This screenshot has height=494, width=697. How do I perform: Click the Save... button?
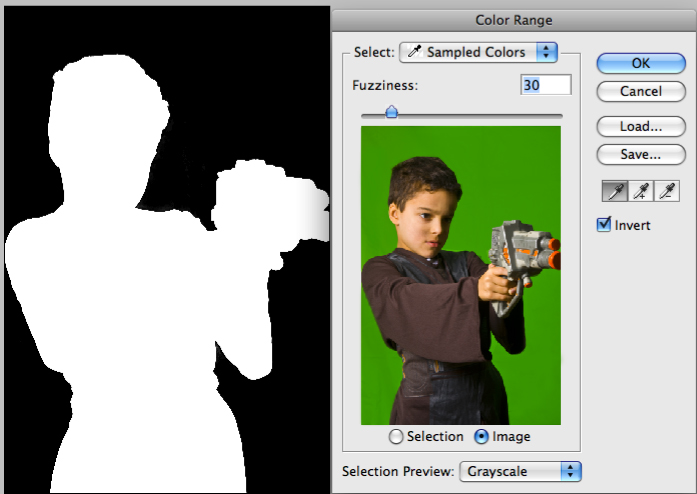(641, 154)
